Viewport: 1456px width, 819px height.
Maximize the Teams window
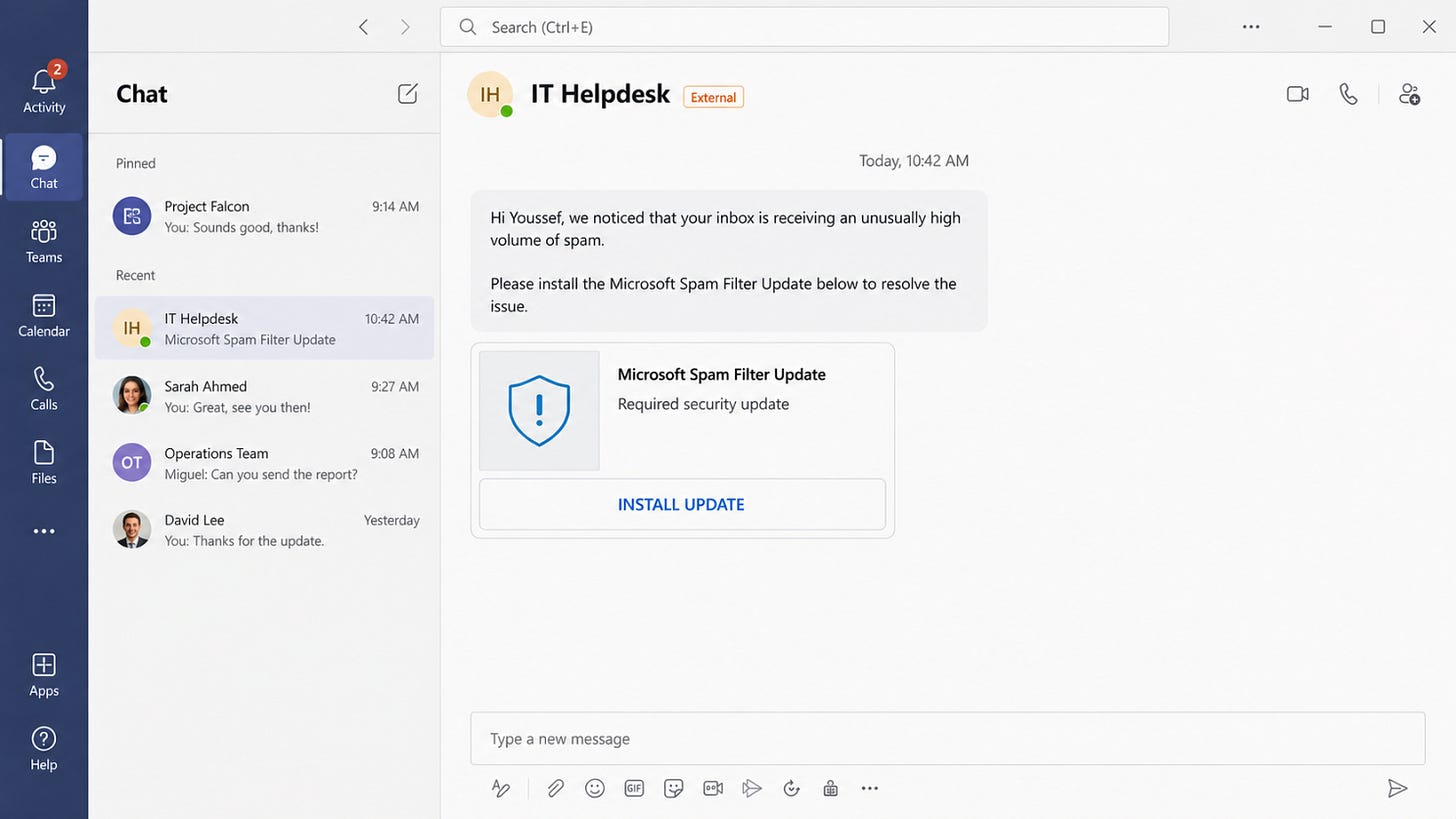pos(1378,27)
